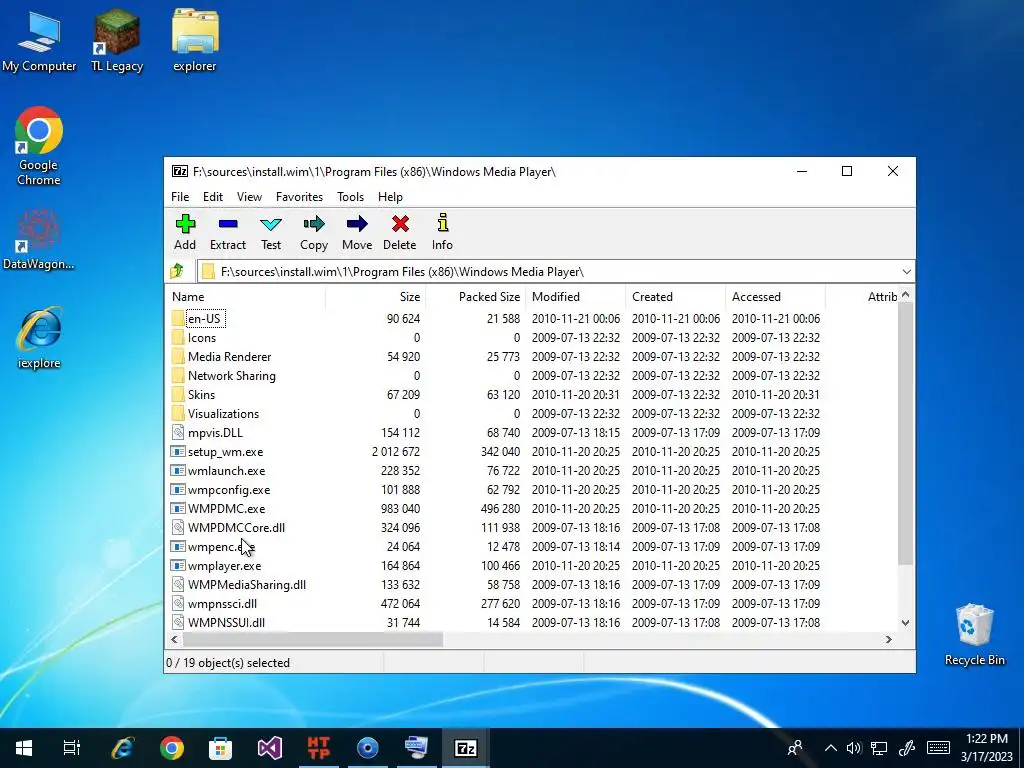This screenshot has width=1024, height=768.
Task: Open the Edit menu
Action: (213, 197)
